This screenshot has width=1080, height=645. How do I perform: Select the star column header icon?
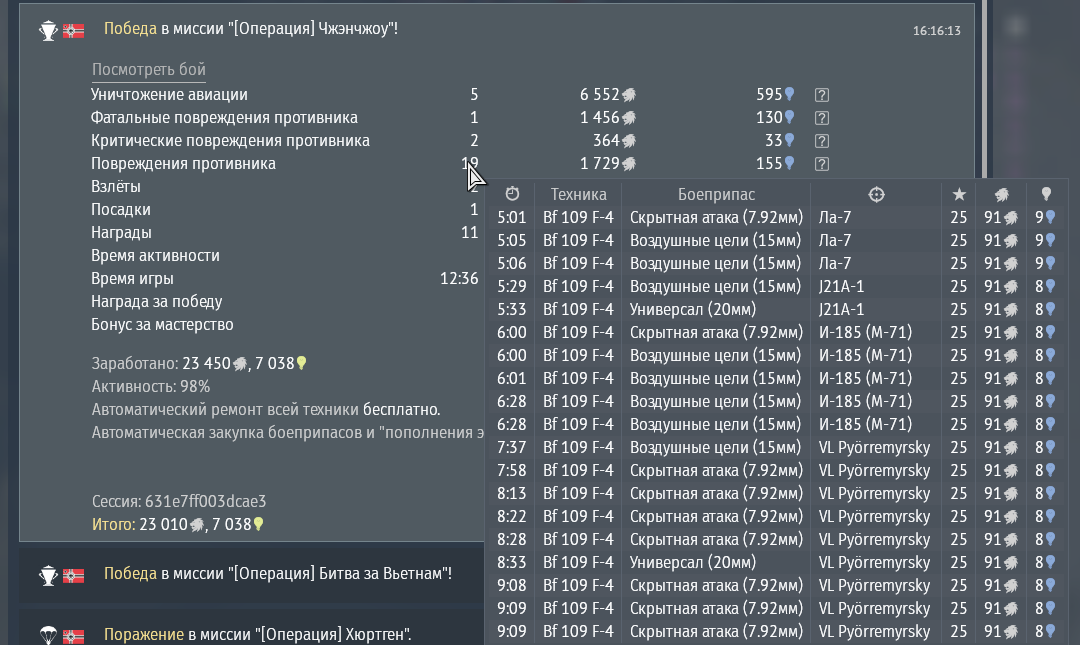959,194
